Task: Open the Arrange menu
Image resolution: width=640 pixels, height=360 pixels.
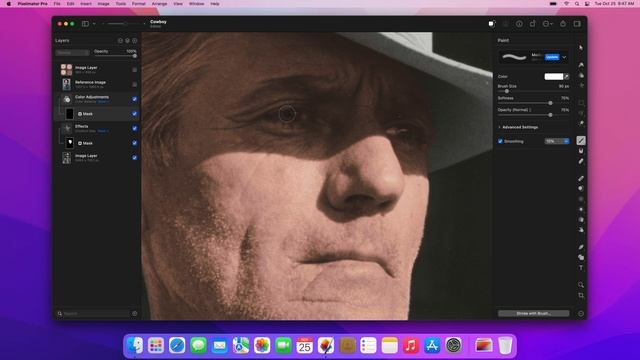Action: pyautogui.click(x=159, y=4)
